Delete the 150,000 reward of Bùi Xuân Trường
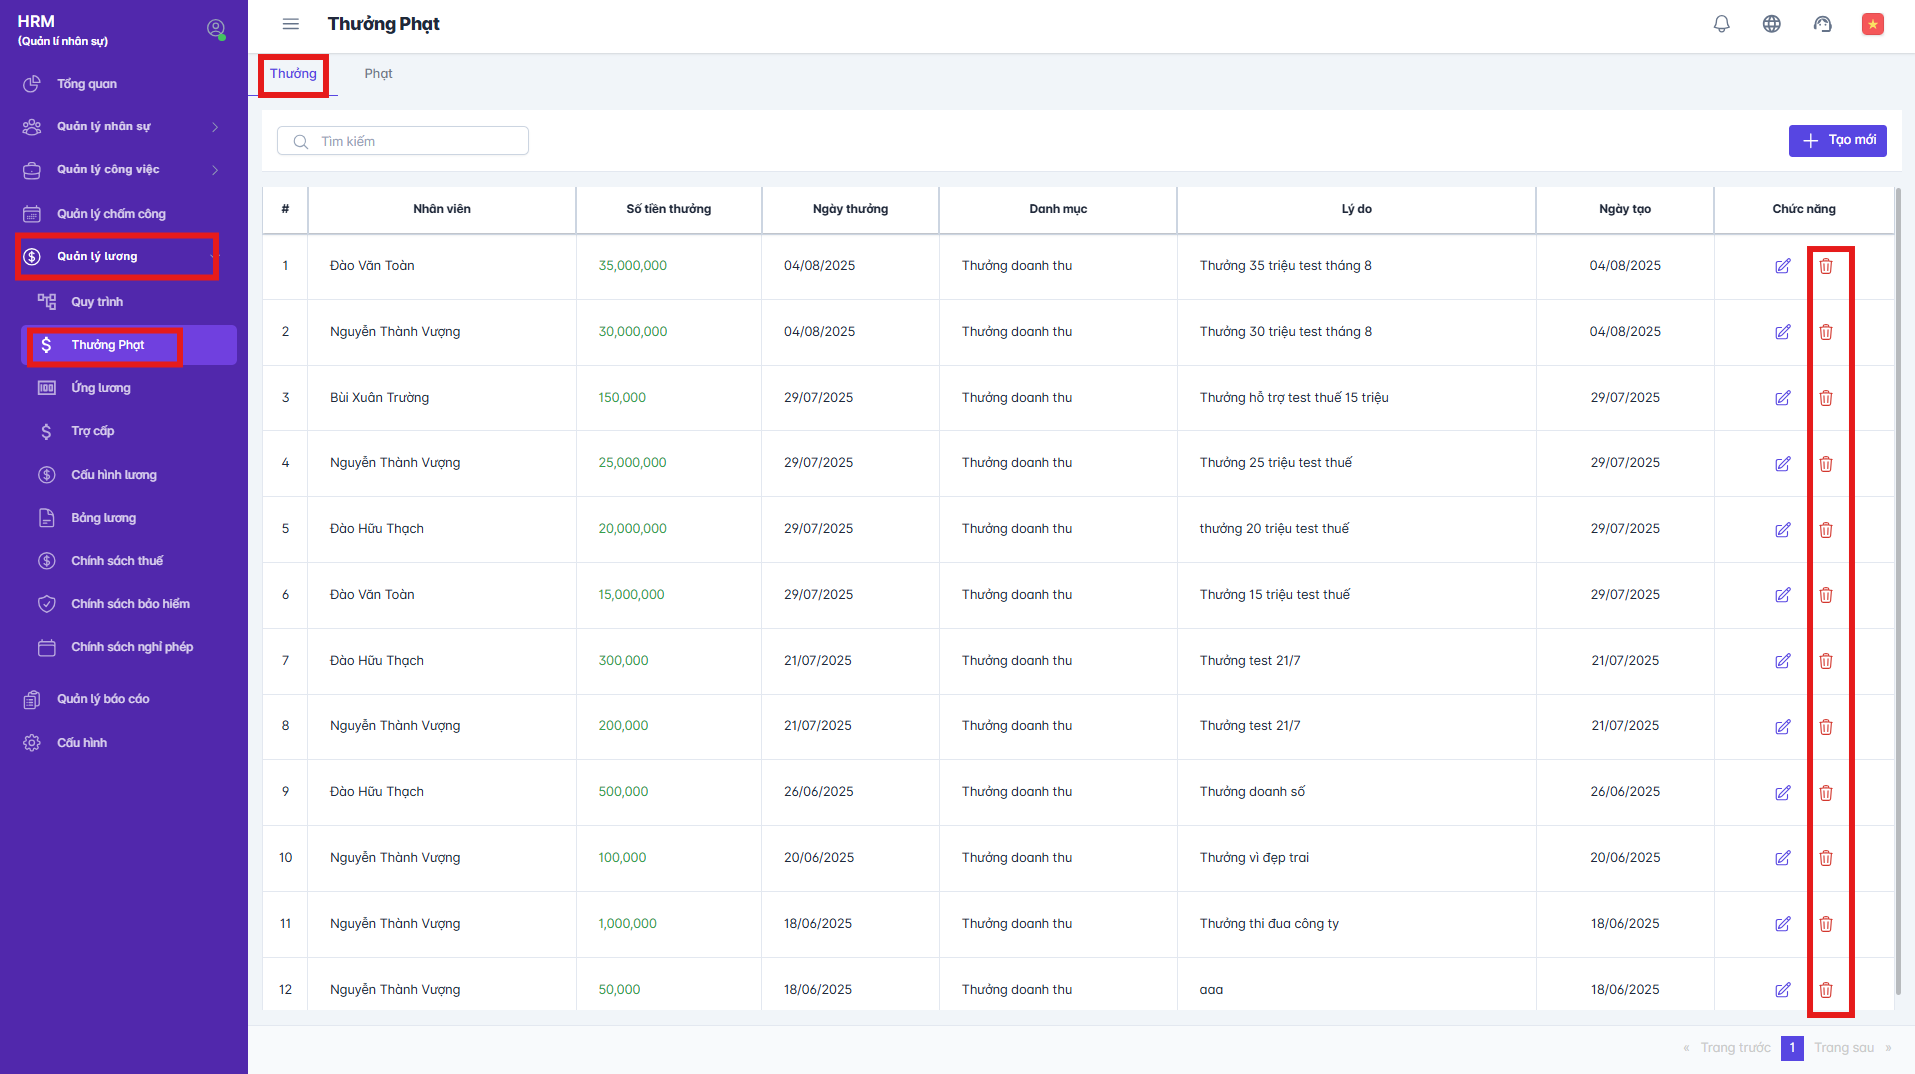The image size is (1915, 1074). pyautogui.click(x=1825, y=398)
